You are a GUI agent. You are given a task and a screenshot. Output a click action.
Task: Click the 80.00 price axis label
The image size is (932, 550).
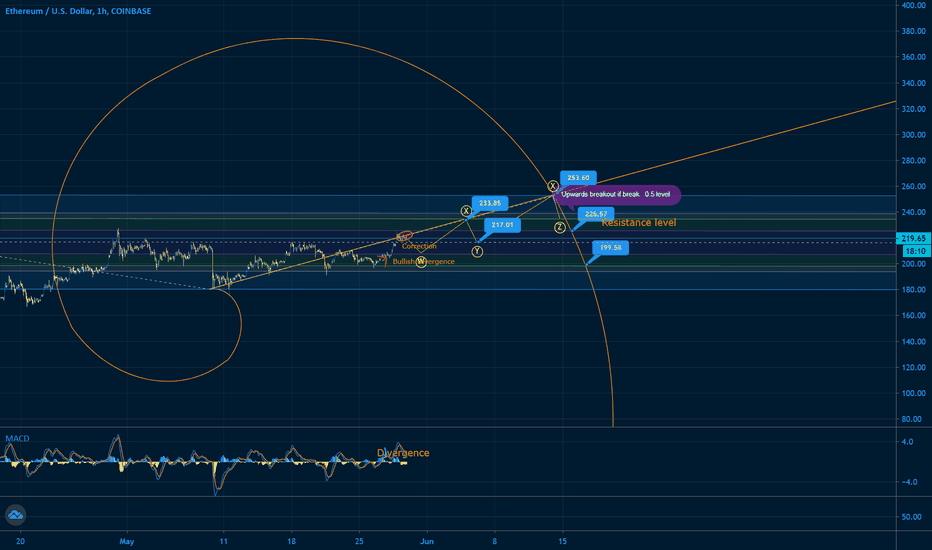coord(912,419)
